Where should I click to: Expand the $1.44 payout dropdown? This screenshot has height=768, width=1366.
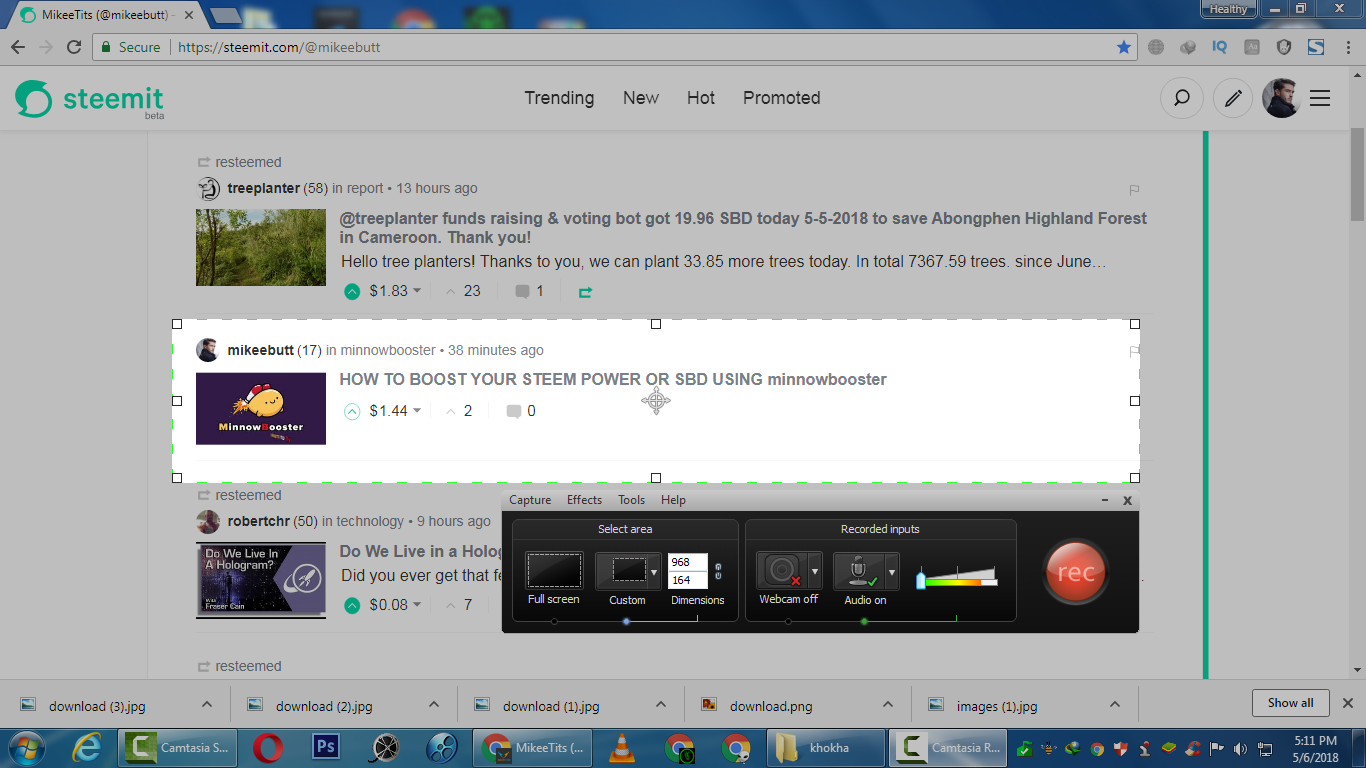395,411
